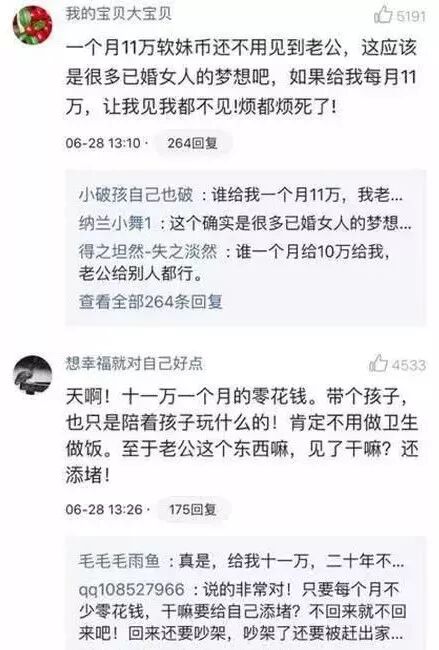This screenshot has height=650, width=439.
Task: Open replier qq108527966 profile
Action: [x=131, y=589]
